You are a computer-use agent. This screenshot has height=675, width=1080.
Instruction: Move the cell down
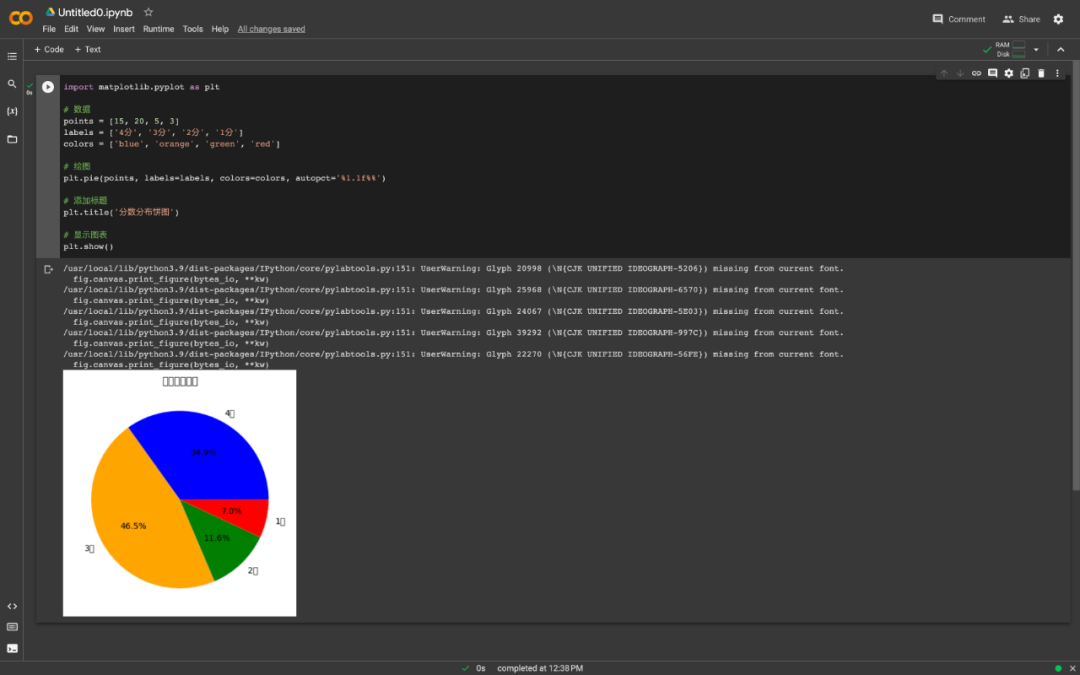point(960,73)
